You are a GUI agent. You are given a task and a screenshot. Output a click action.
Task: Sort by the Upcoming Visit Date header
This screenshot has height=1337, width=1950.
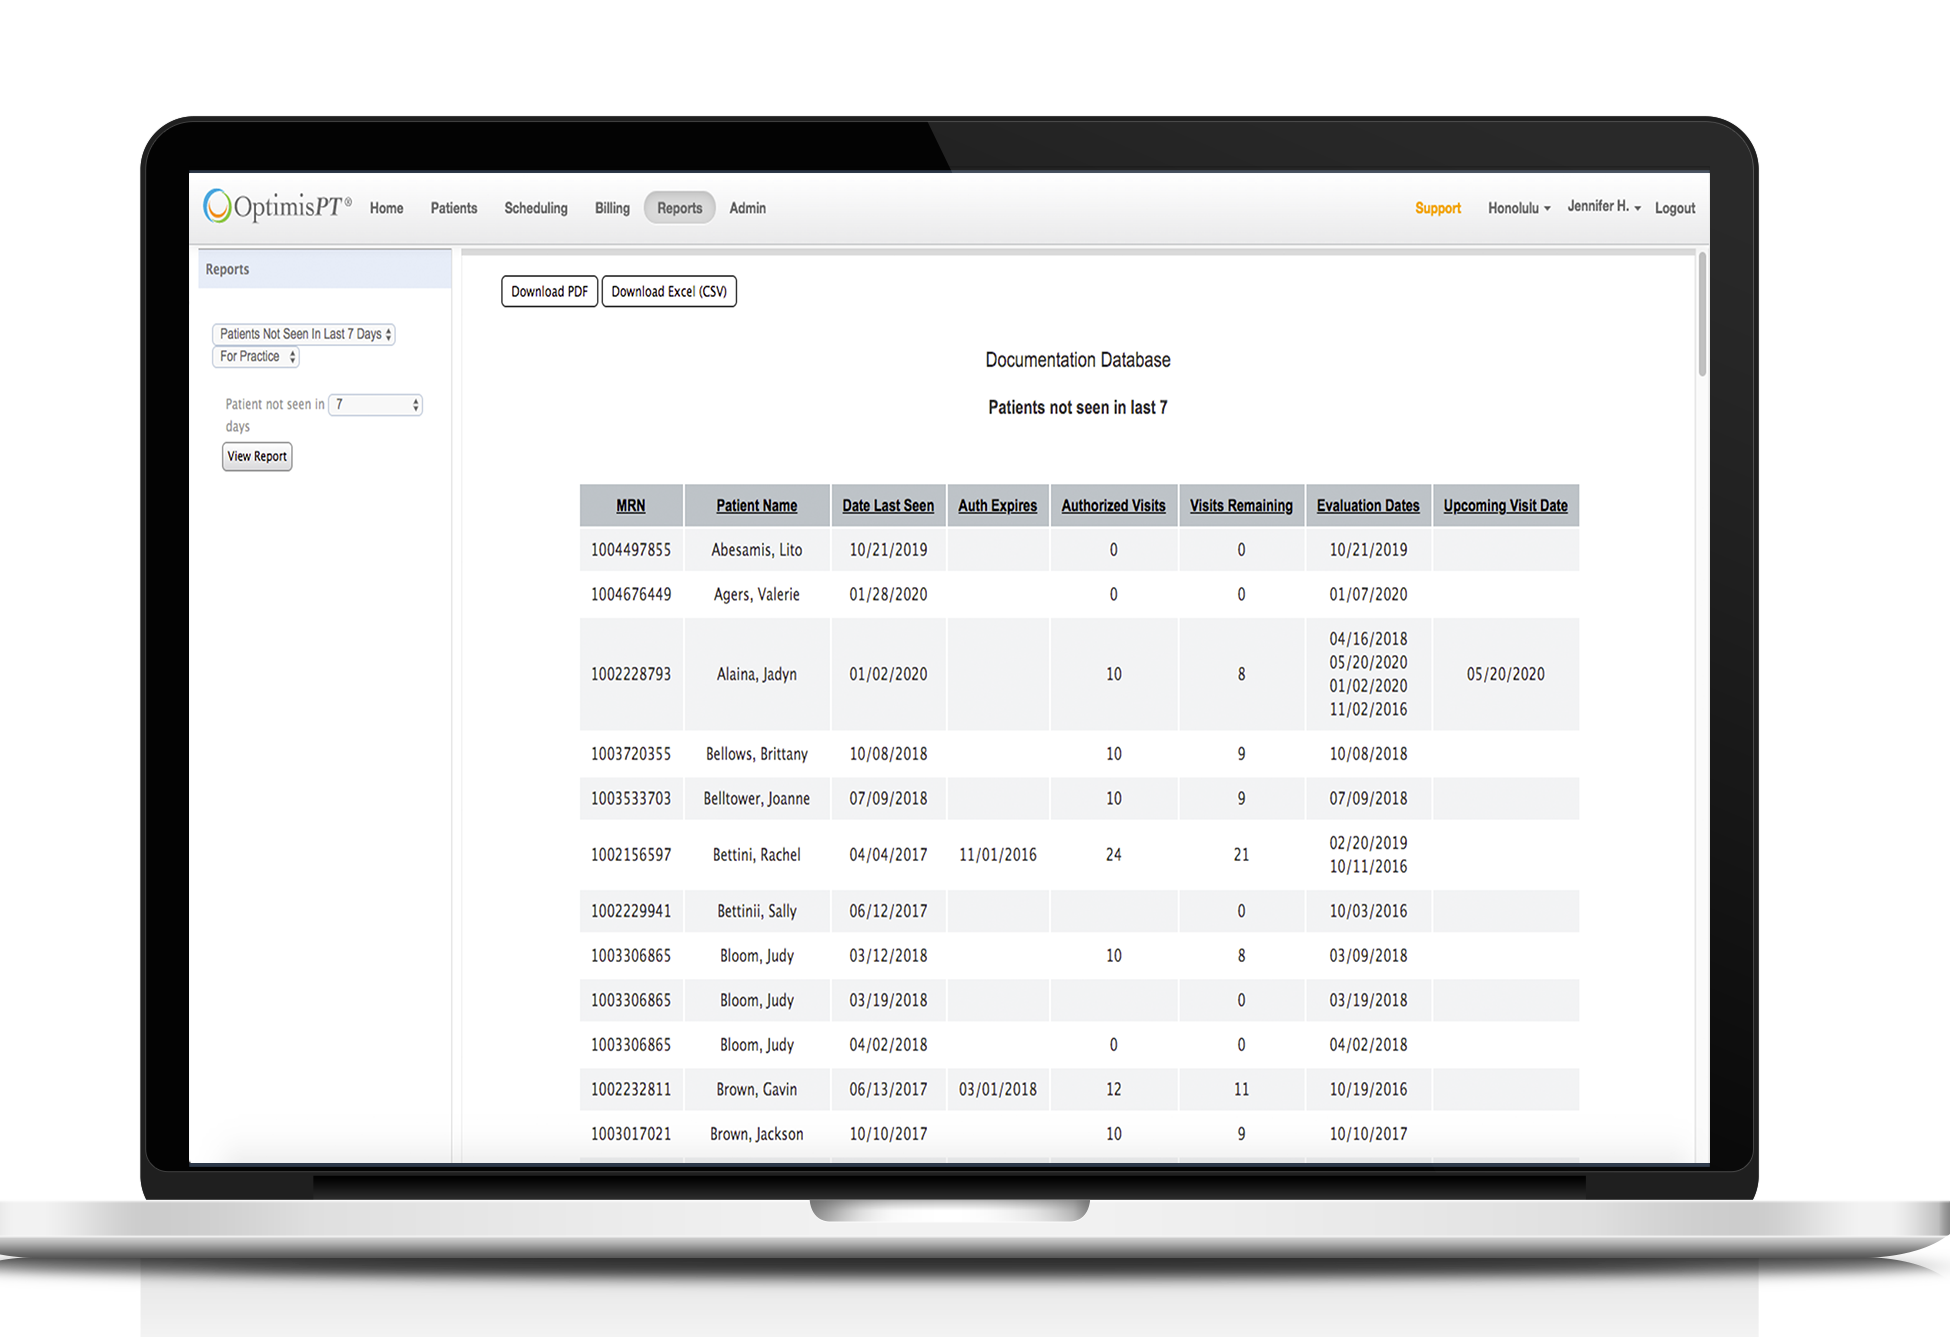(1504, 505)
